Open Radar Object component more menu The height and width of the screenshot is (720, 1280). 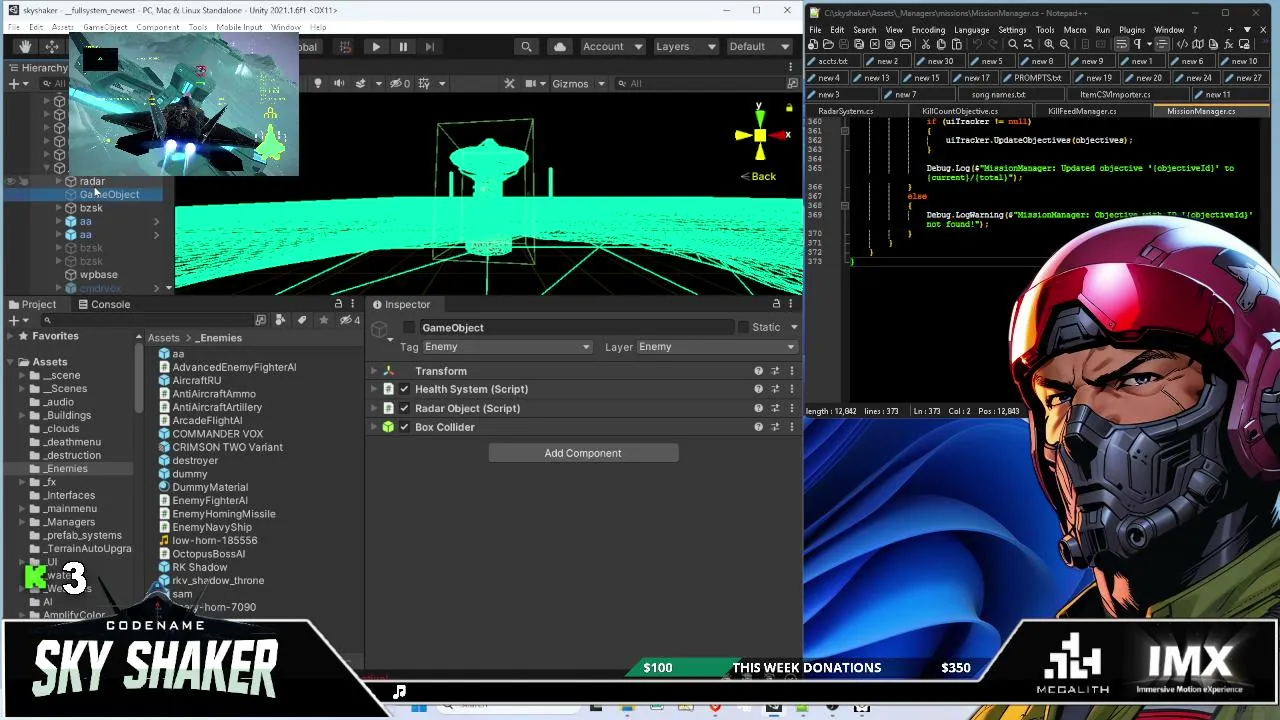pyautogui.click(x=791, y=408)
